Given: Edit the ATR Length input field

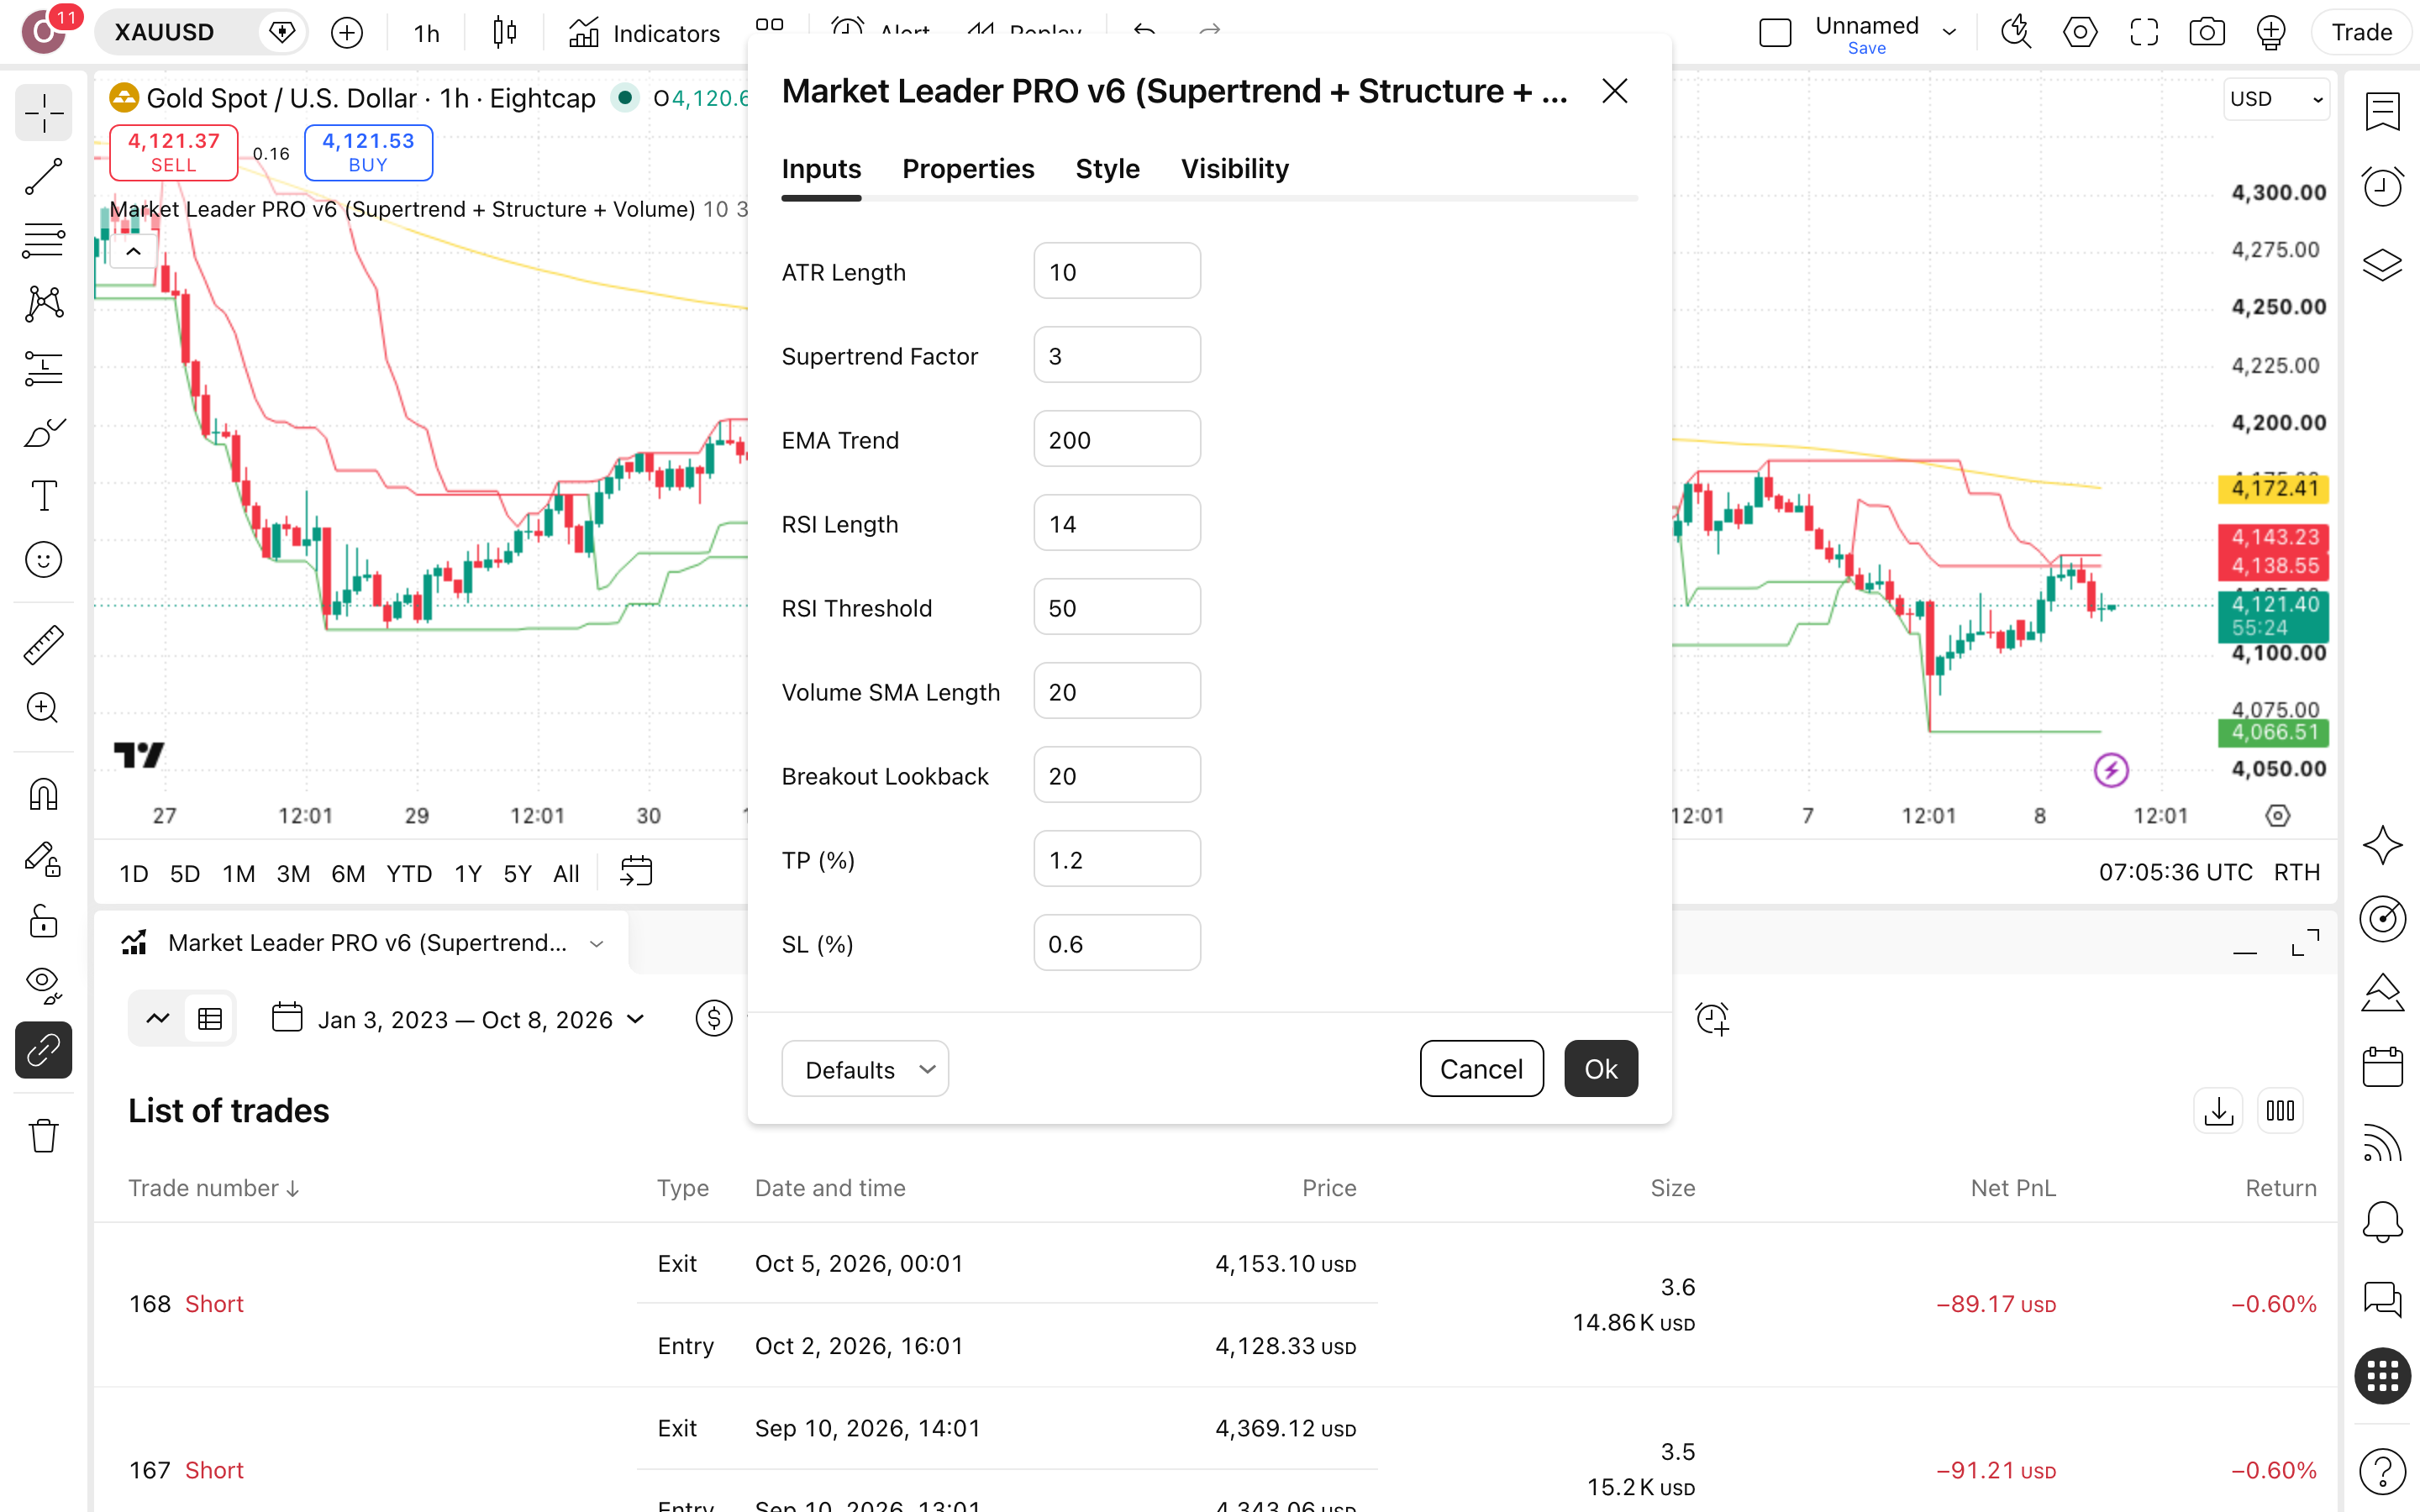Looking at the screenshot, I should (1117, 271).
